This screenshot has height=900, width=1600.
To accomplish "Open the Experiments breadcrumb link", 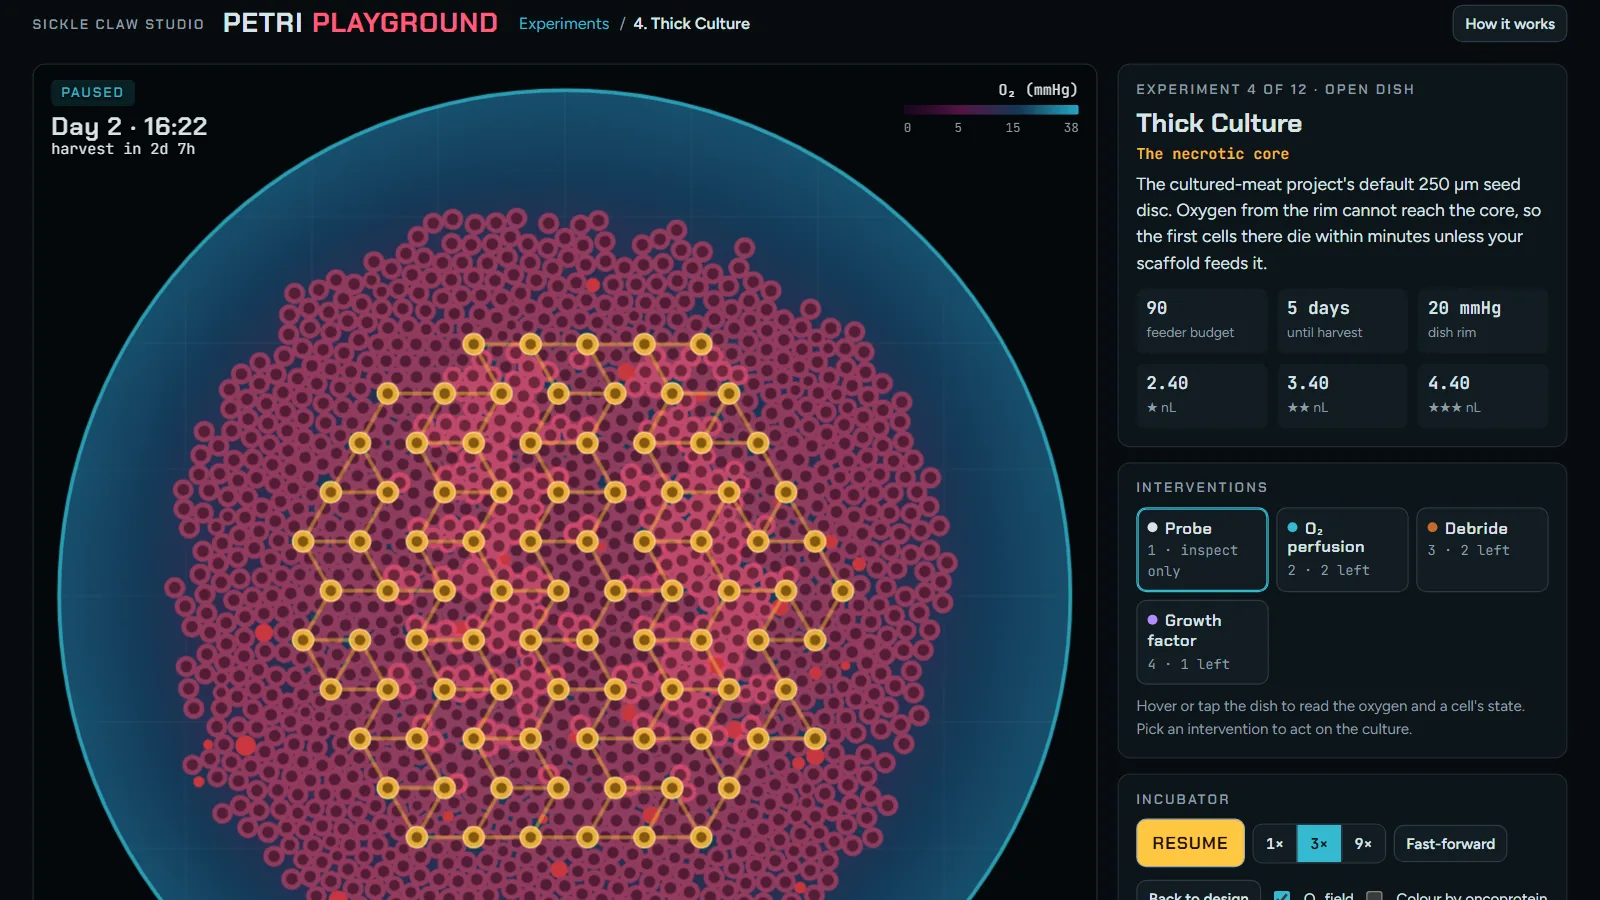I will click(x=564, y=24).
